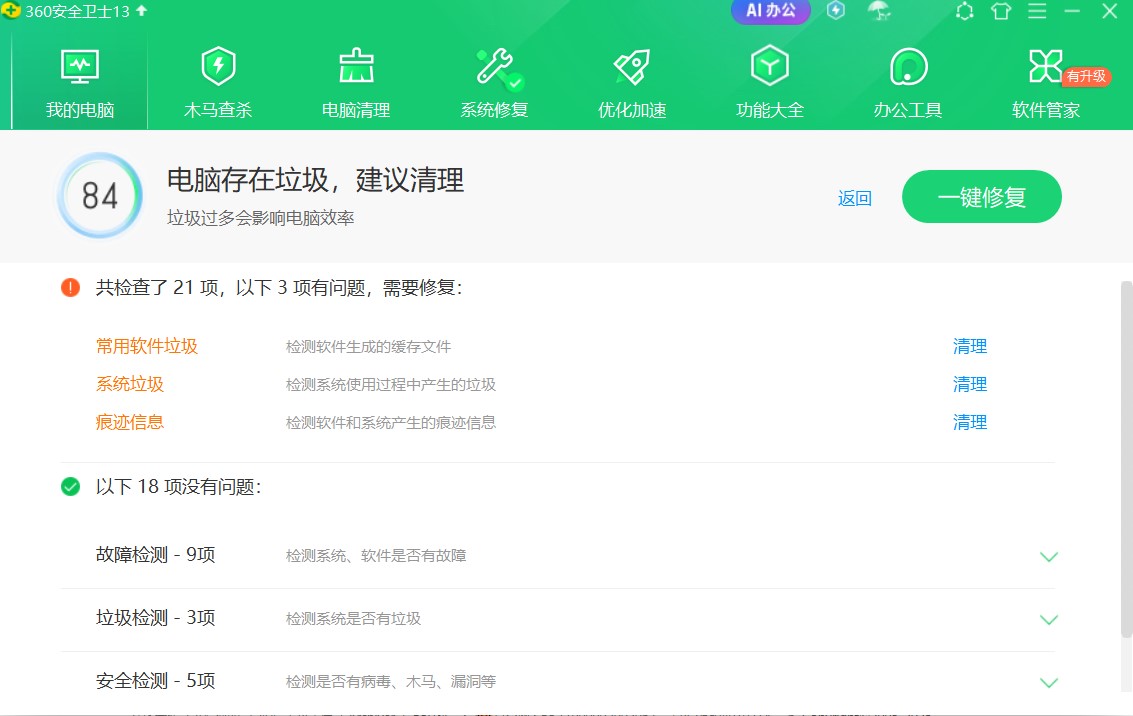Click the umbrella icon in the title bar
1133x716 pixels.
879,11
